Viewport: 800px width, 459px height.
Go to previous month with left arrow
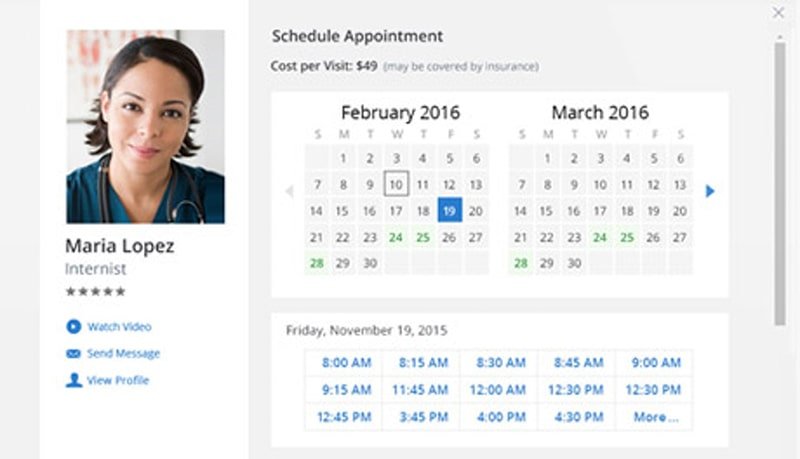[290, 191]
